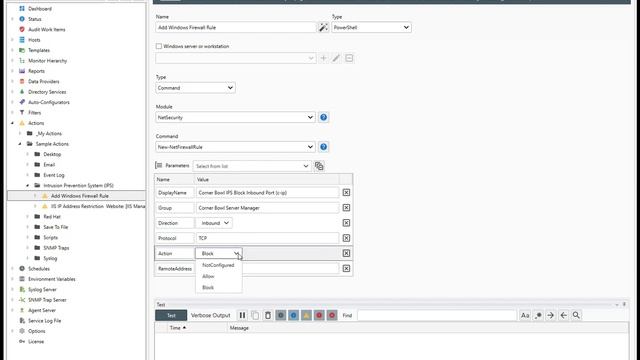The image size is (640, 360).
Task: Click the Protocol TCP value field
Action: 267,238
